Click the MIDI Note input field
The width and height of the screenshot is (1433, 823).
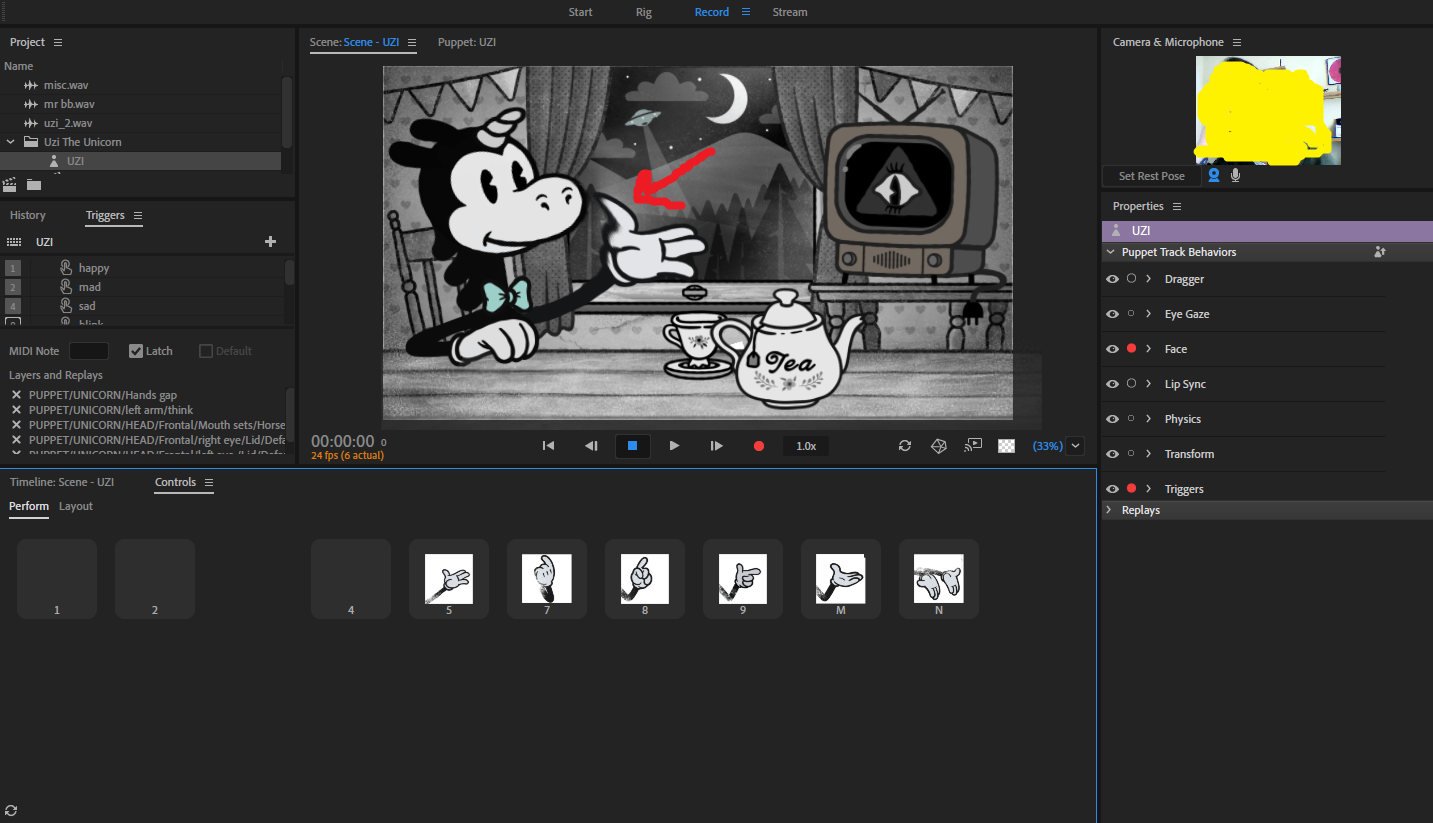(x=89, y=351)
